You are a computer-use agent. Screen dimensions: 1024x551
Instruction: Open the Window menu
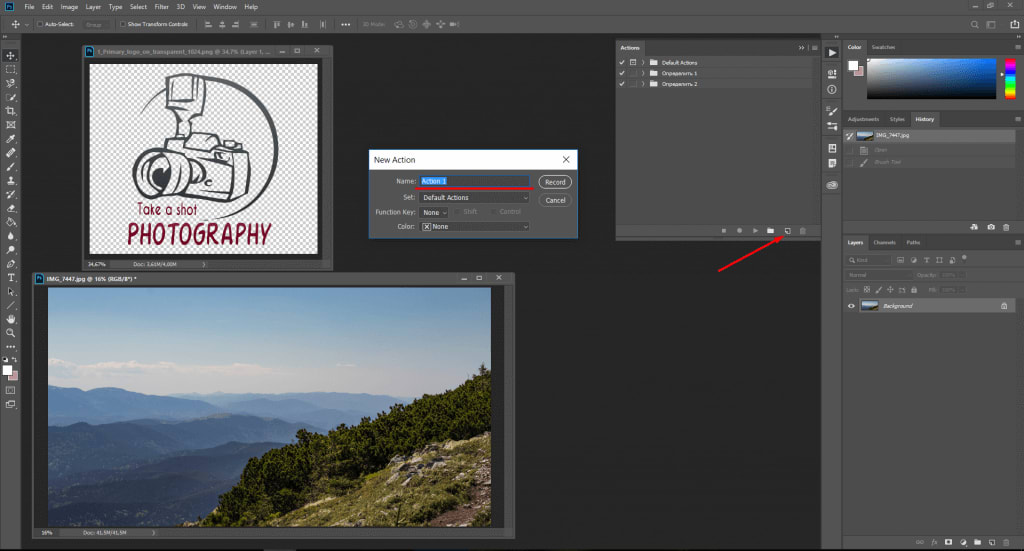click(x=225, y=7)
